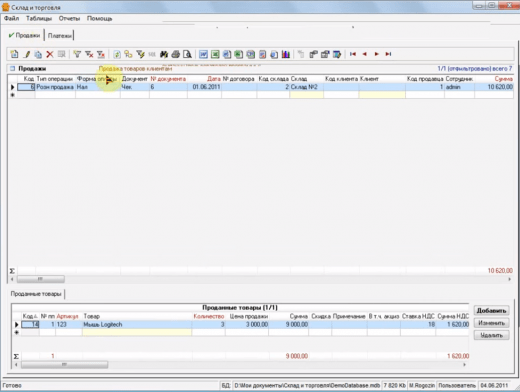Image resolution: width=520 pixels, height=392 pixels.
Task: Click the Ставка НДС column header
Action: (418, 316)
